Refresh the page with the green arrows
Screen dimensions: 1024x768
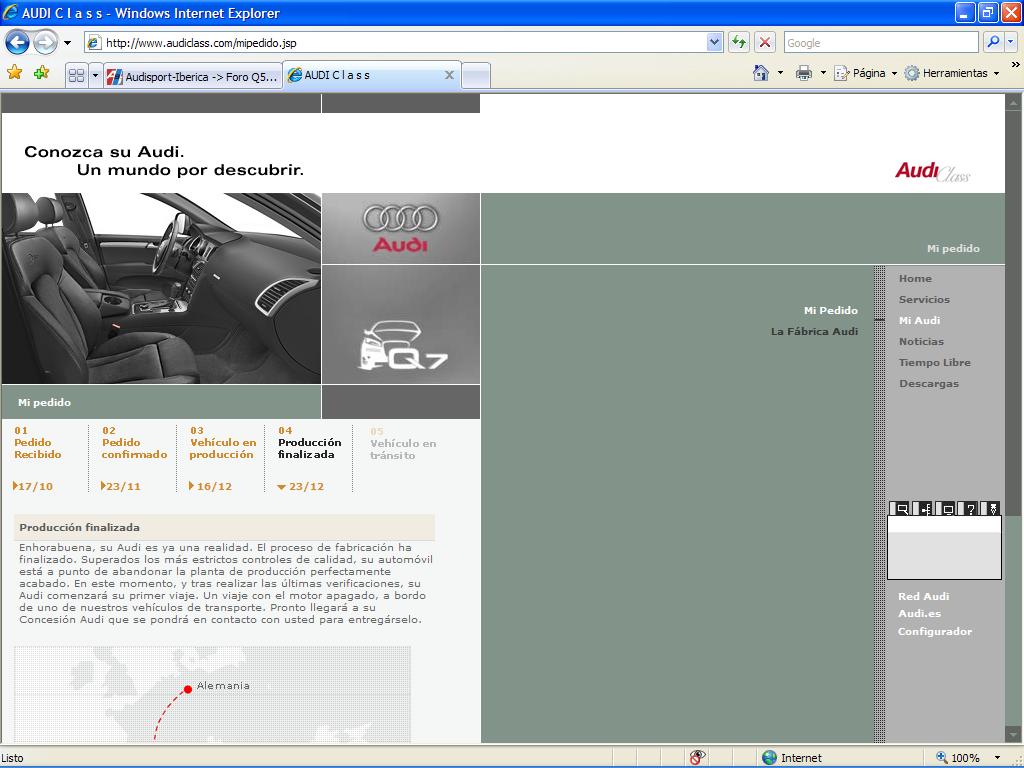739,43
